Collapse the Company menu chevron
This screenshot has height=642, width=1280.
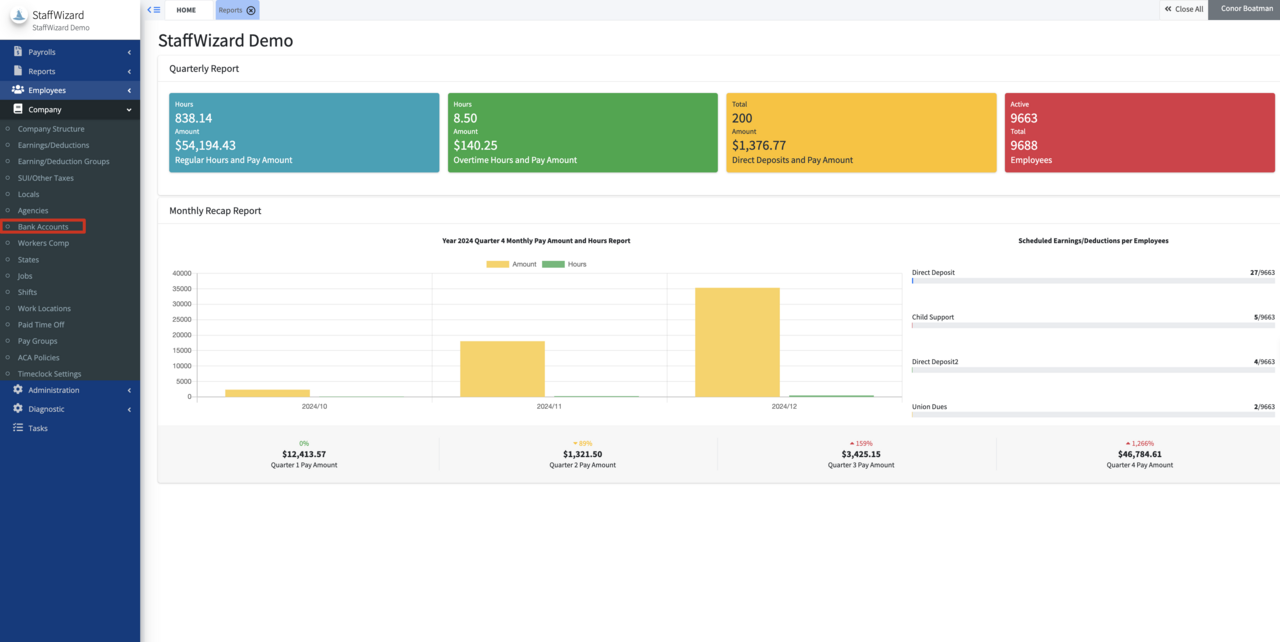129,110
